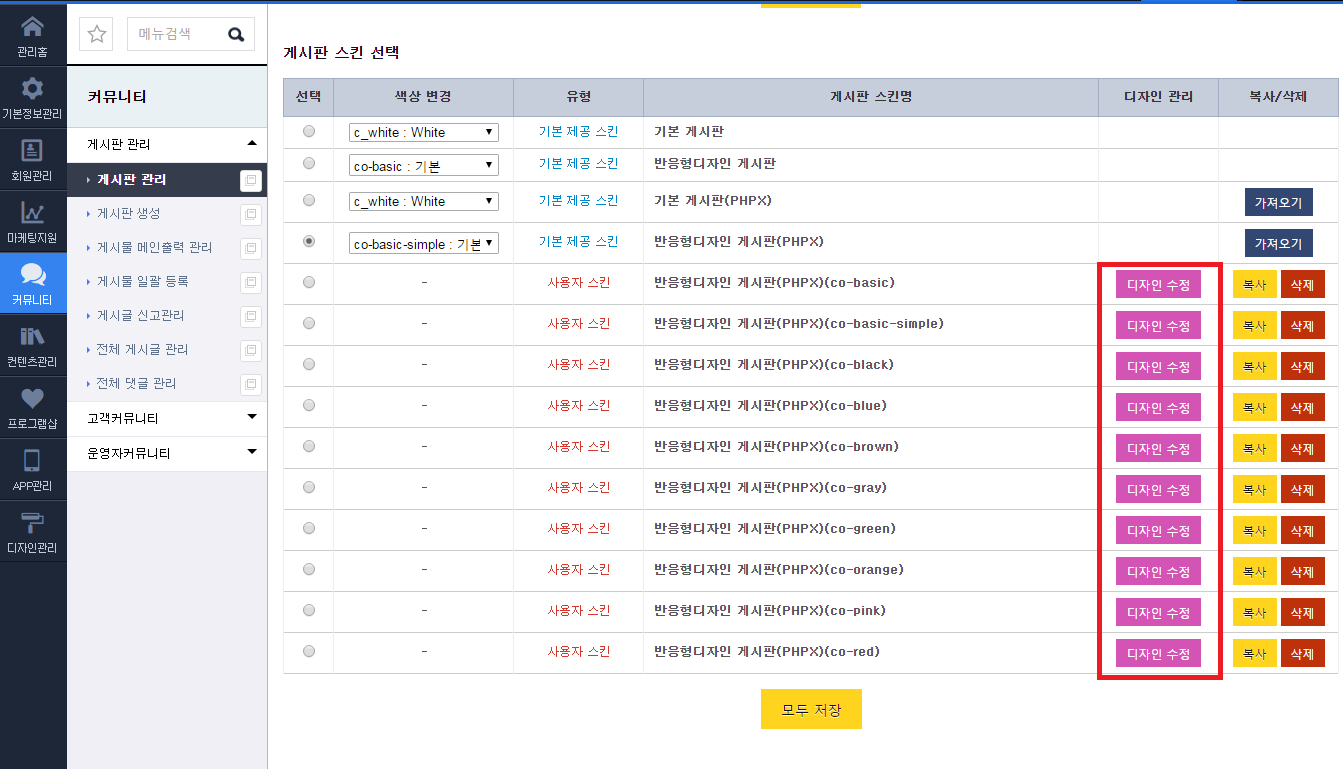Select radio for 기본 게시판 skin
This screenshot has width=1343, height=769.
coord(309,131)
